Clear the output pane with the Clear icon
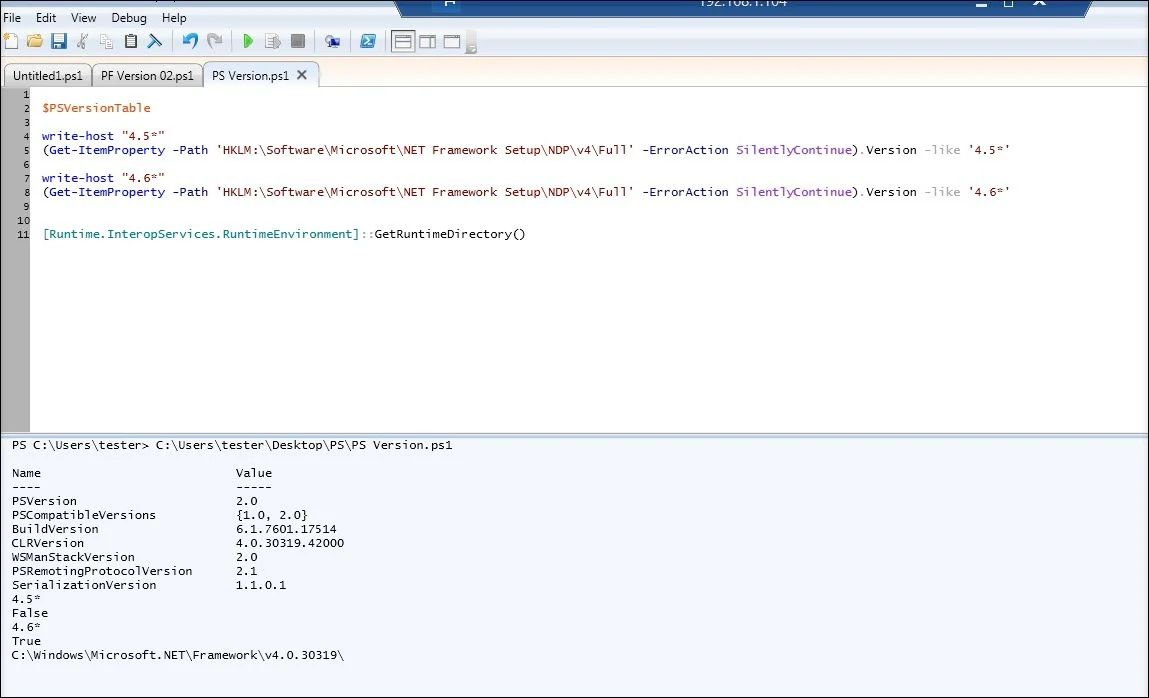Viewport: 1149px width, 698px height. click(x=155, y=41)
